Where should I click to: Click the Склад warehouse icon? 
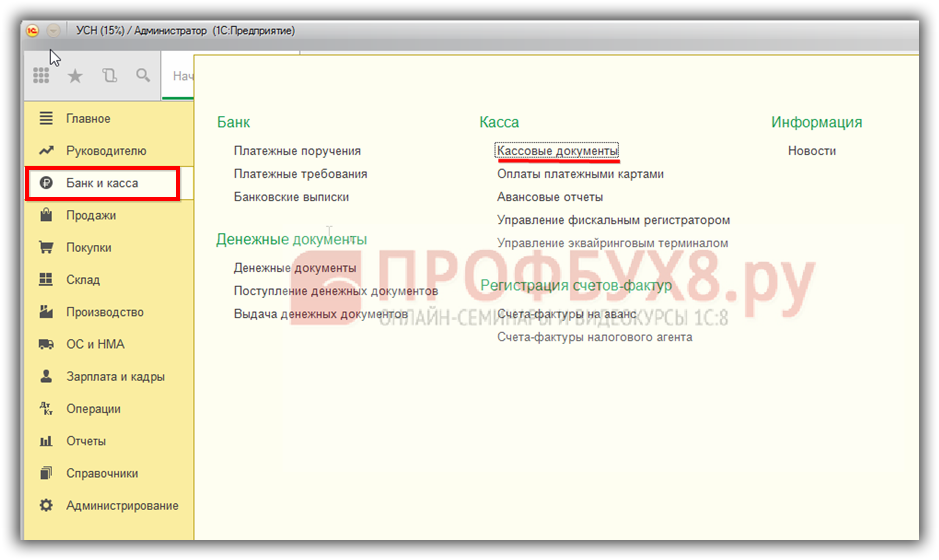click(46, 280)
